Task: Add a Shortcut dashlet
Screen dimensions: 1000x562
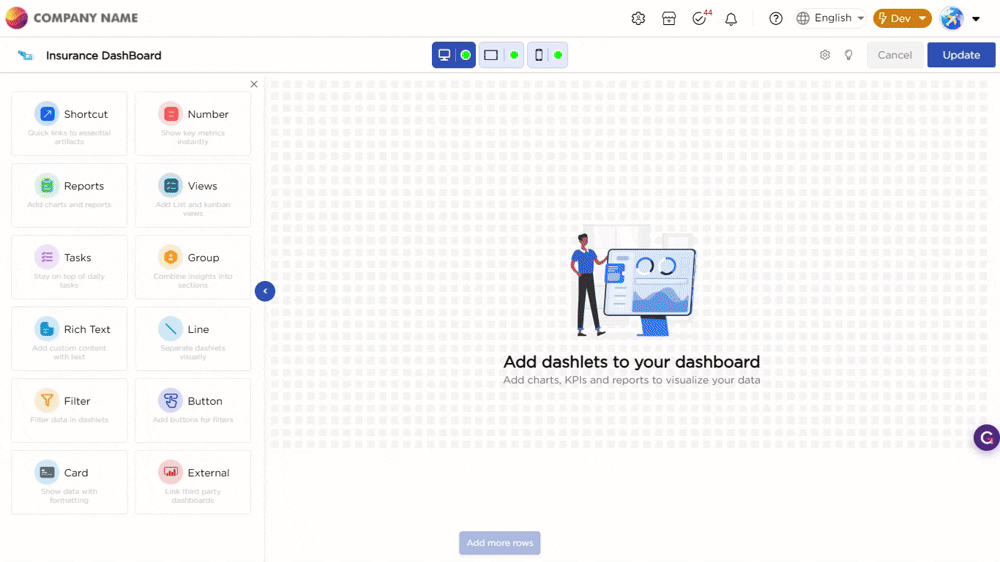Action: 69,124
